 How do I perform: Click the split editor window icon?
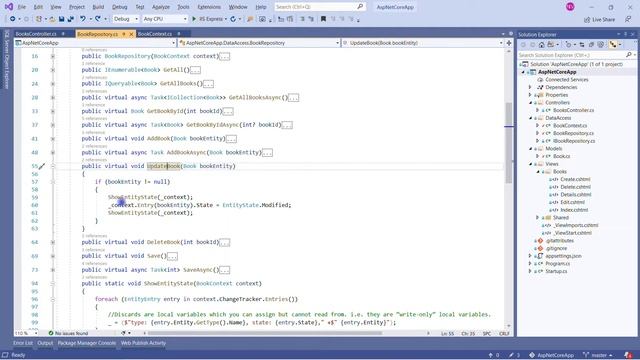(509, 42)
